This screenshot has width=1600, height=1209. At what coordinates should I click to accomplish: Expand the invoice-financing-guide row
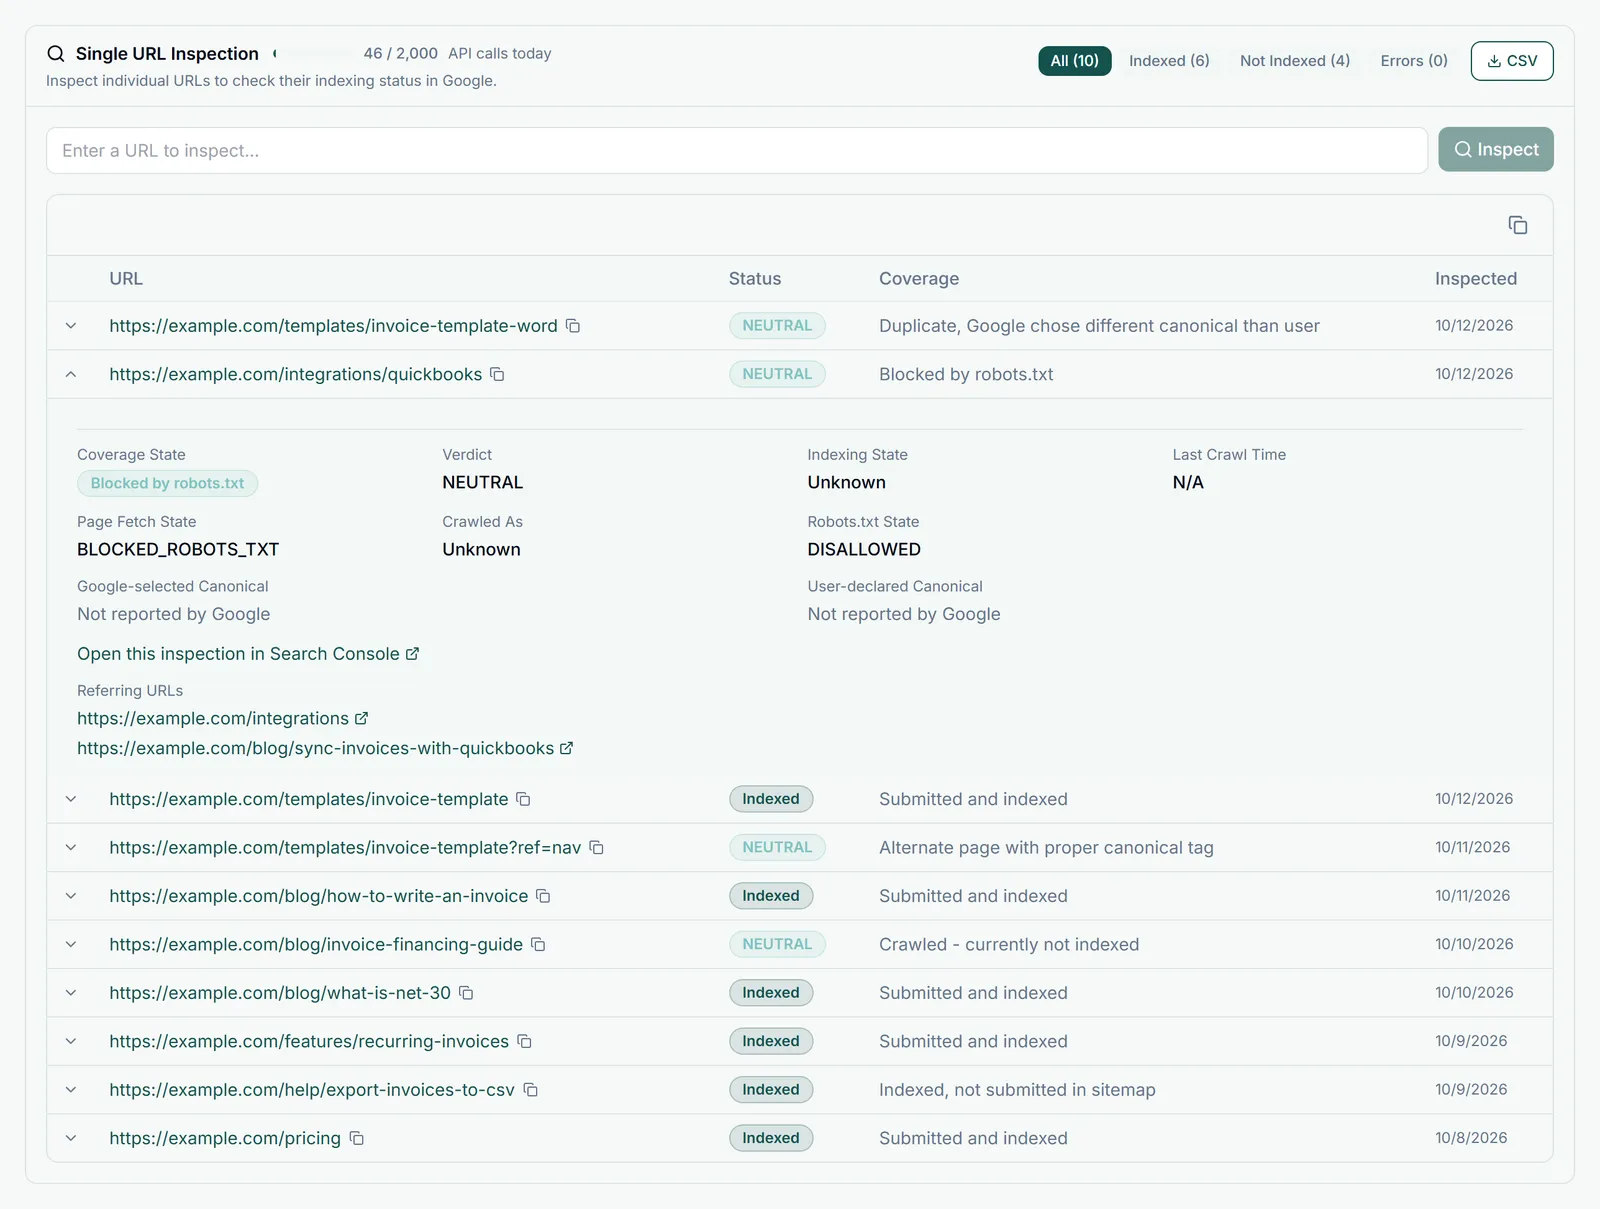coord(71,944)
